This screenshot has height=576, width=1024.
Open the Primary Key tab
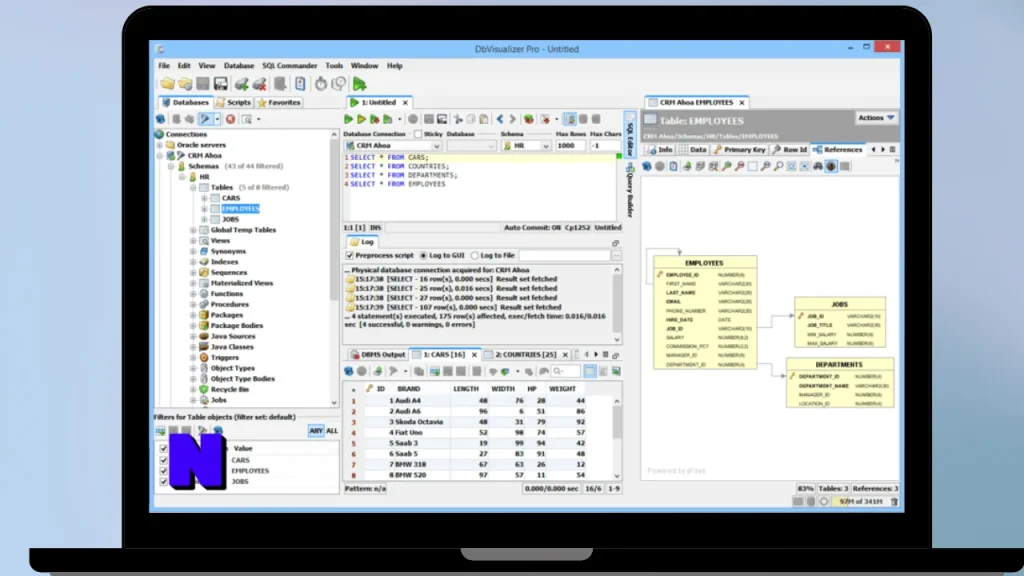[x=739, y=150]
